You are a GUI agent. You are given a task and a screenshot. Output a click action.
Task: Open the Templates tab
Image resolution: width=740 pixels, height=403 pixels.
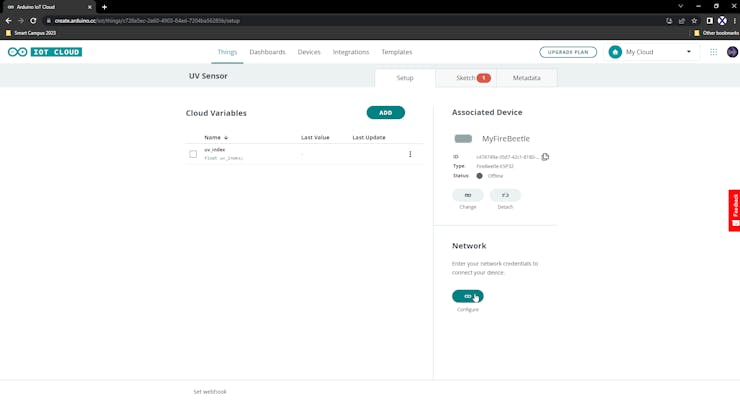point(396,52)
